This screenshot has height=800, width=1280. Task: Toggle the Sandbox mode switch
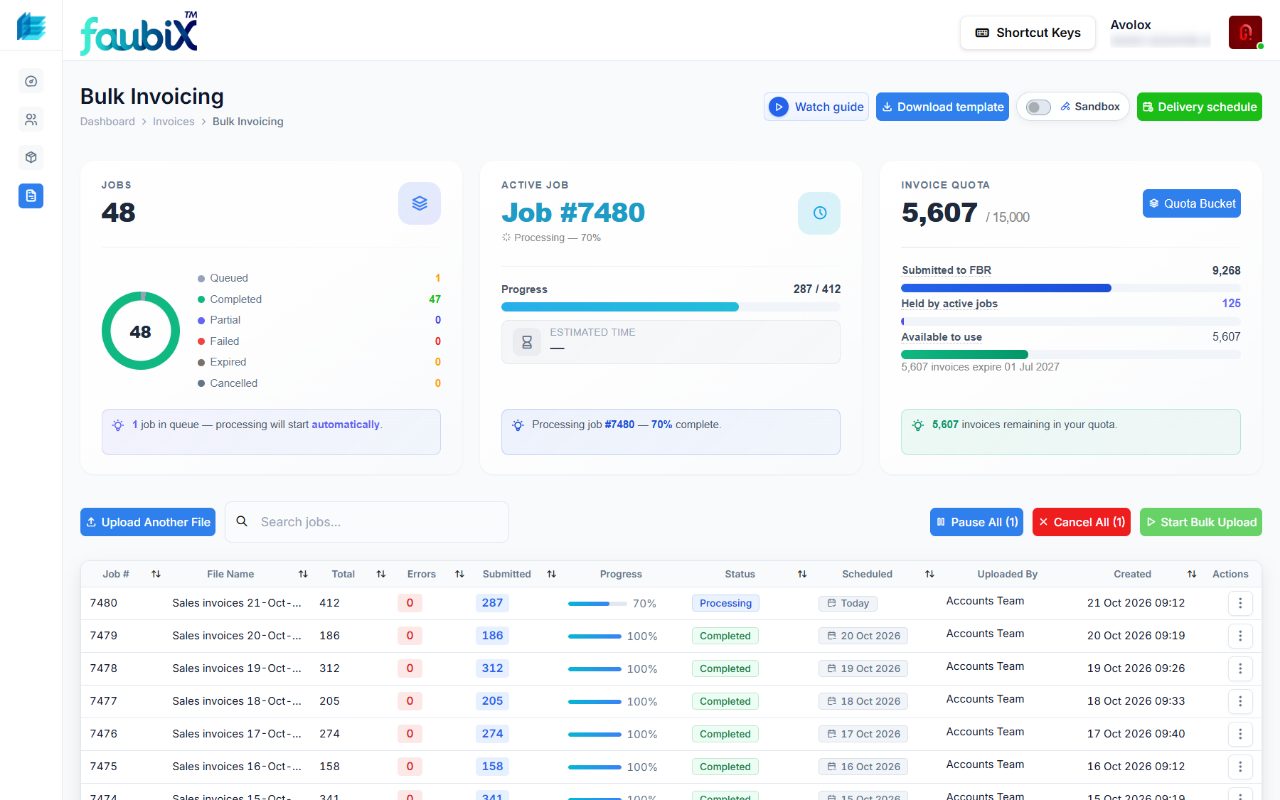(1038, 107)
